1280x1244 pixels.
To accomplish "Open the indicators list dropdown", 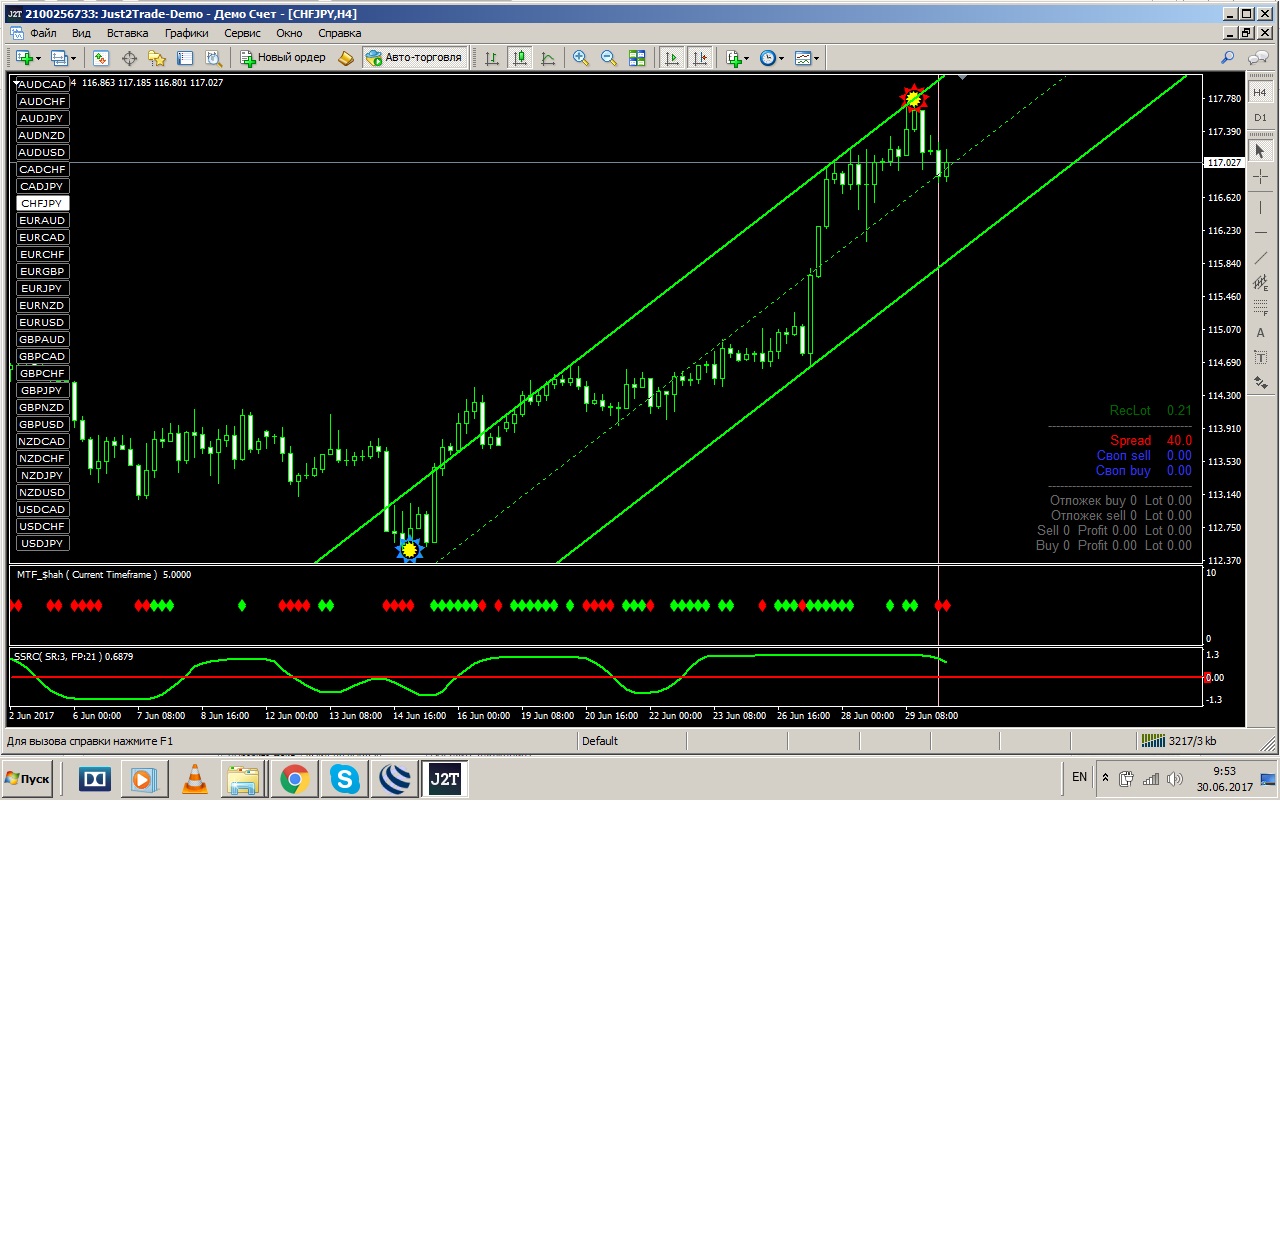I will pos(737,58).
